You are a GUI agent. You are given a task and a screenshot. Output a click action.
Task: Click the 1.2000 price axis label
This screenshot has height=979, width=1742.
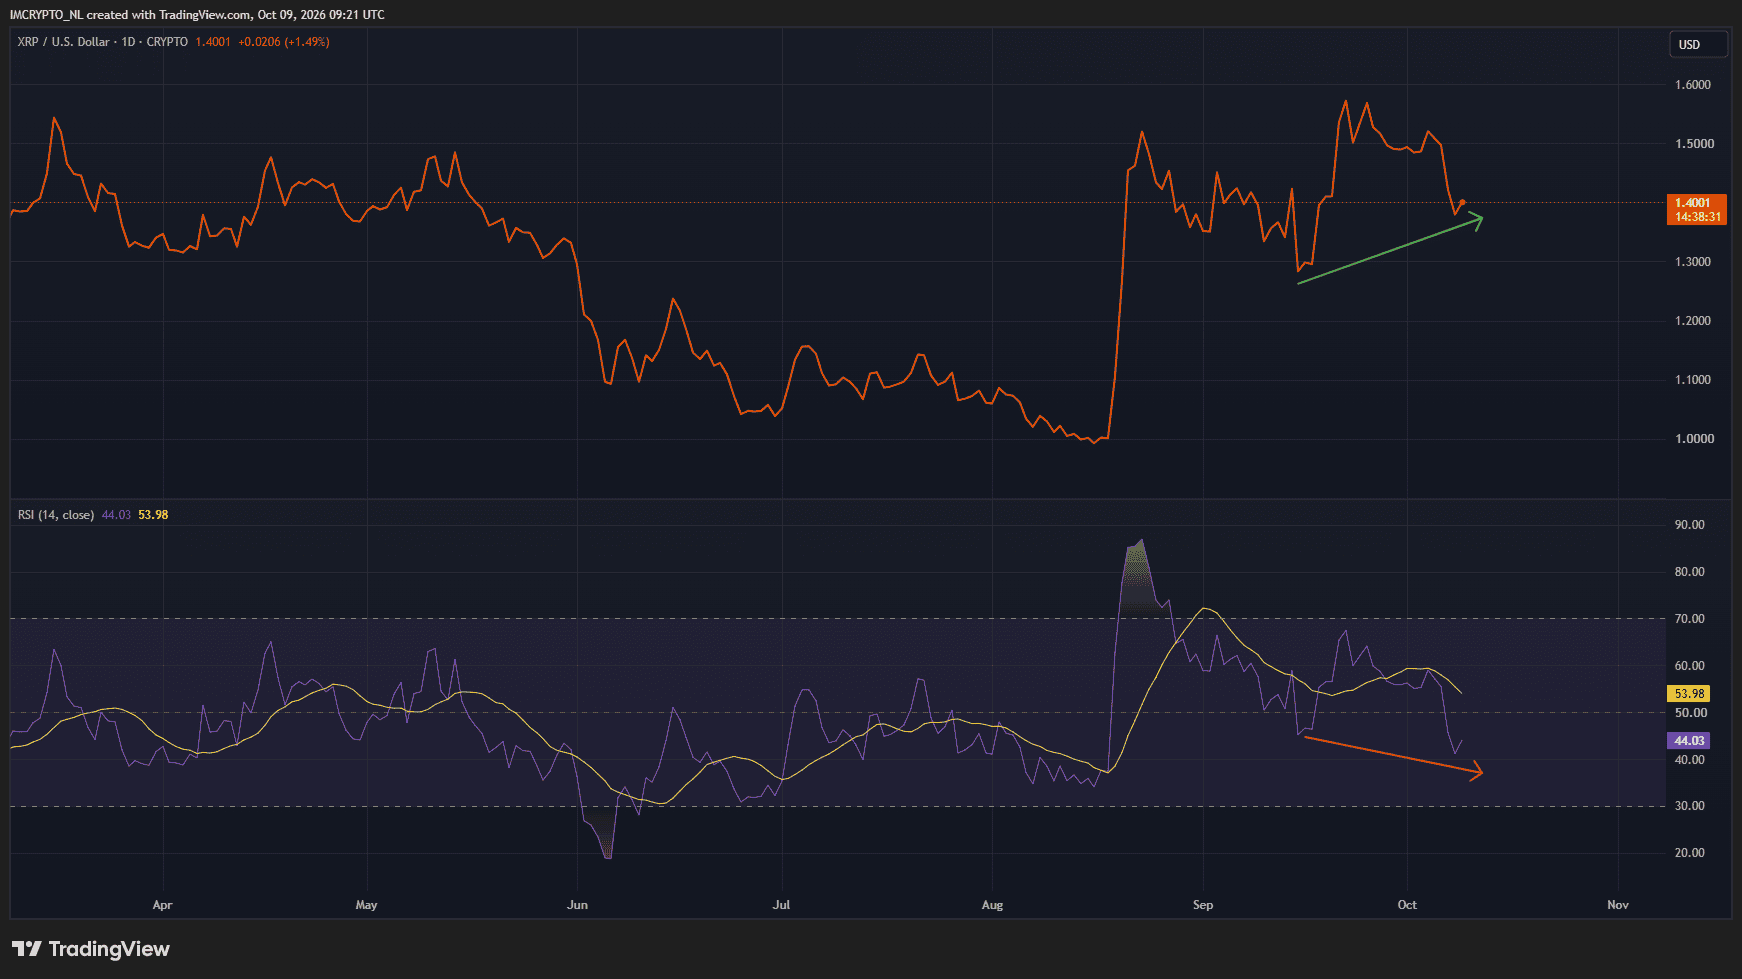pos(1693,321)
